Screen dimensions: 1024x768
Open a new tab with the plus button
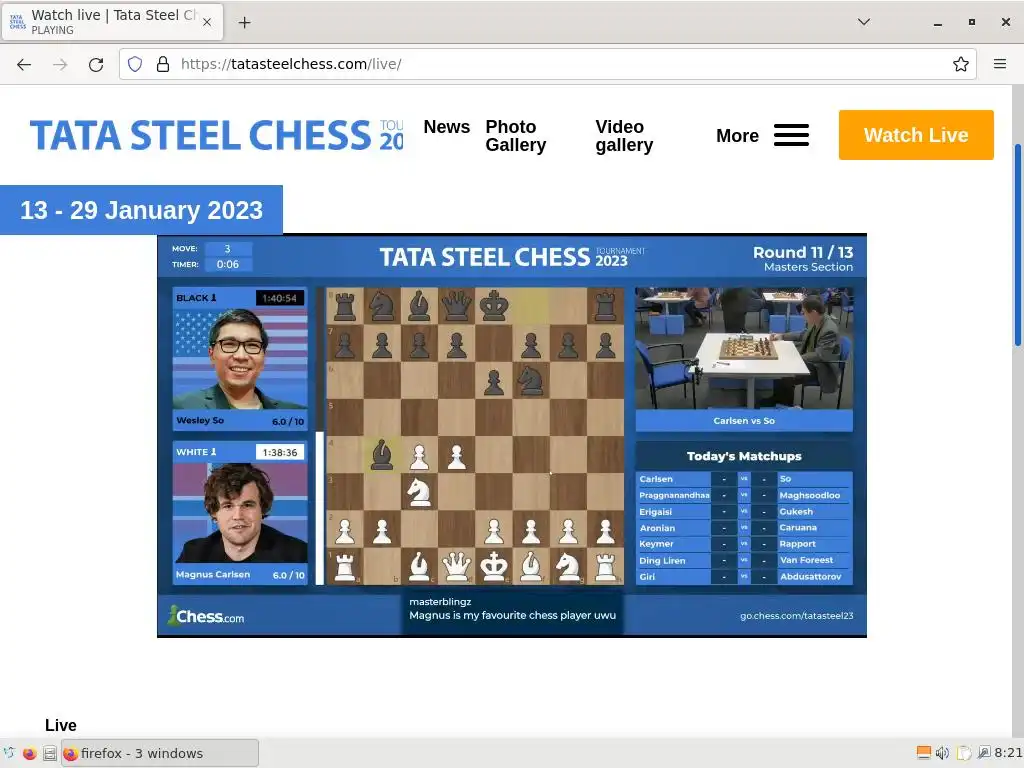click(244, 22)
